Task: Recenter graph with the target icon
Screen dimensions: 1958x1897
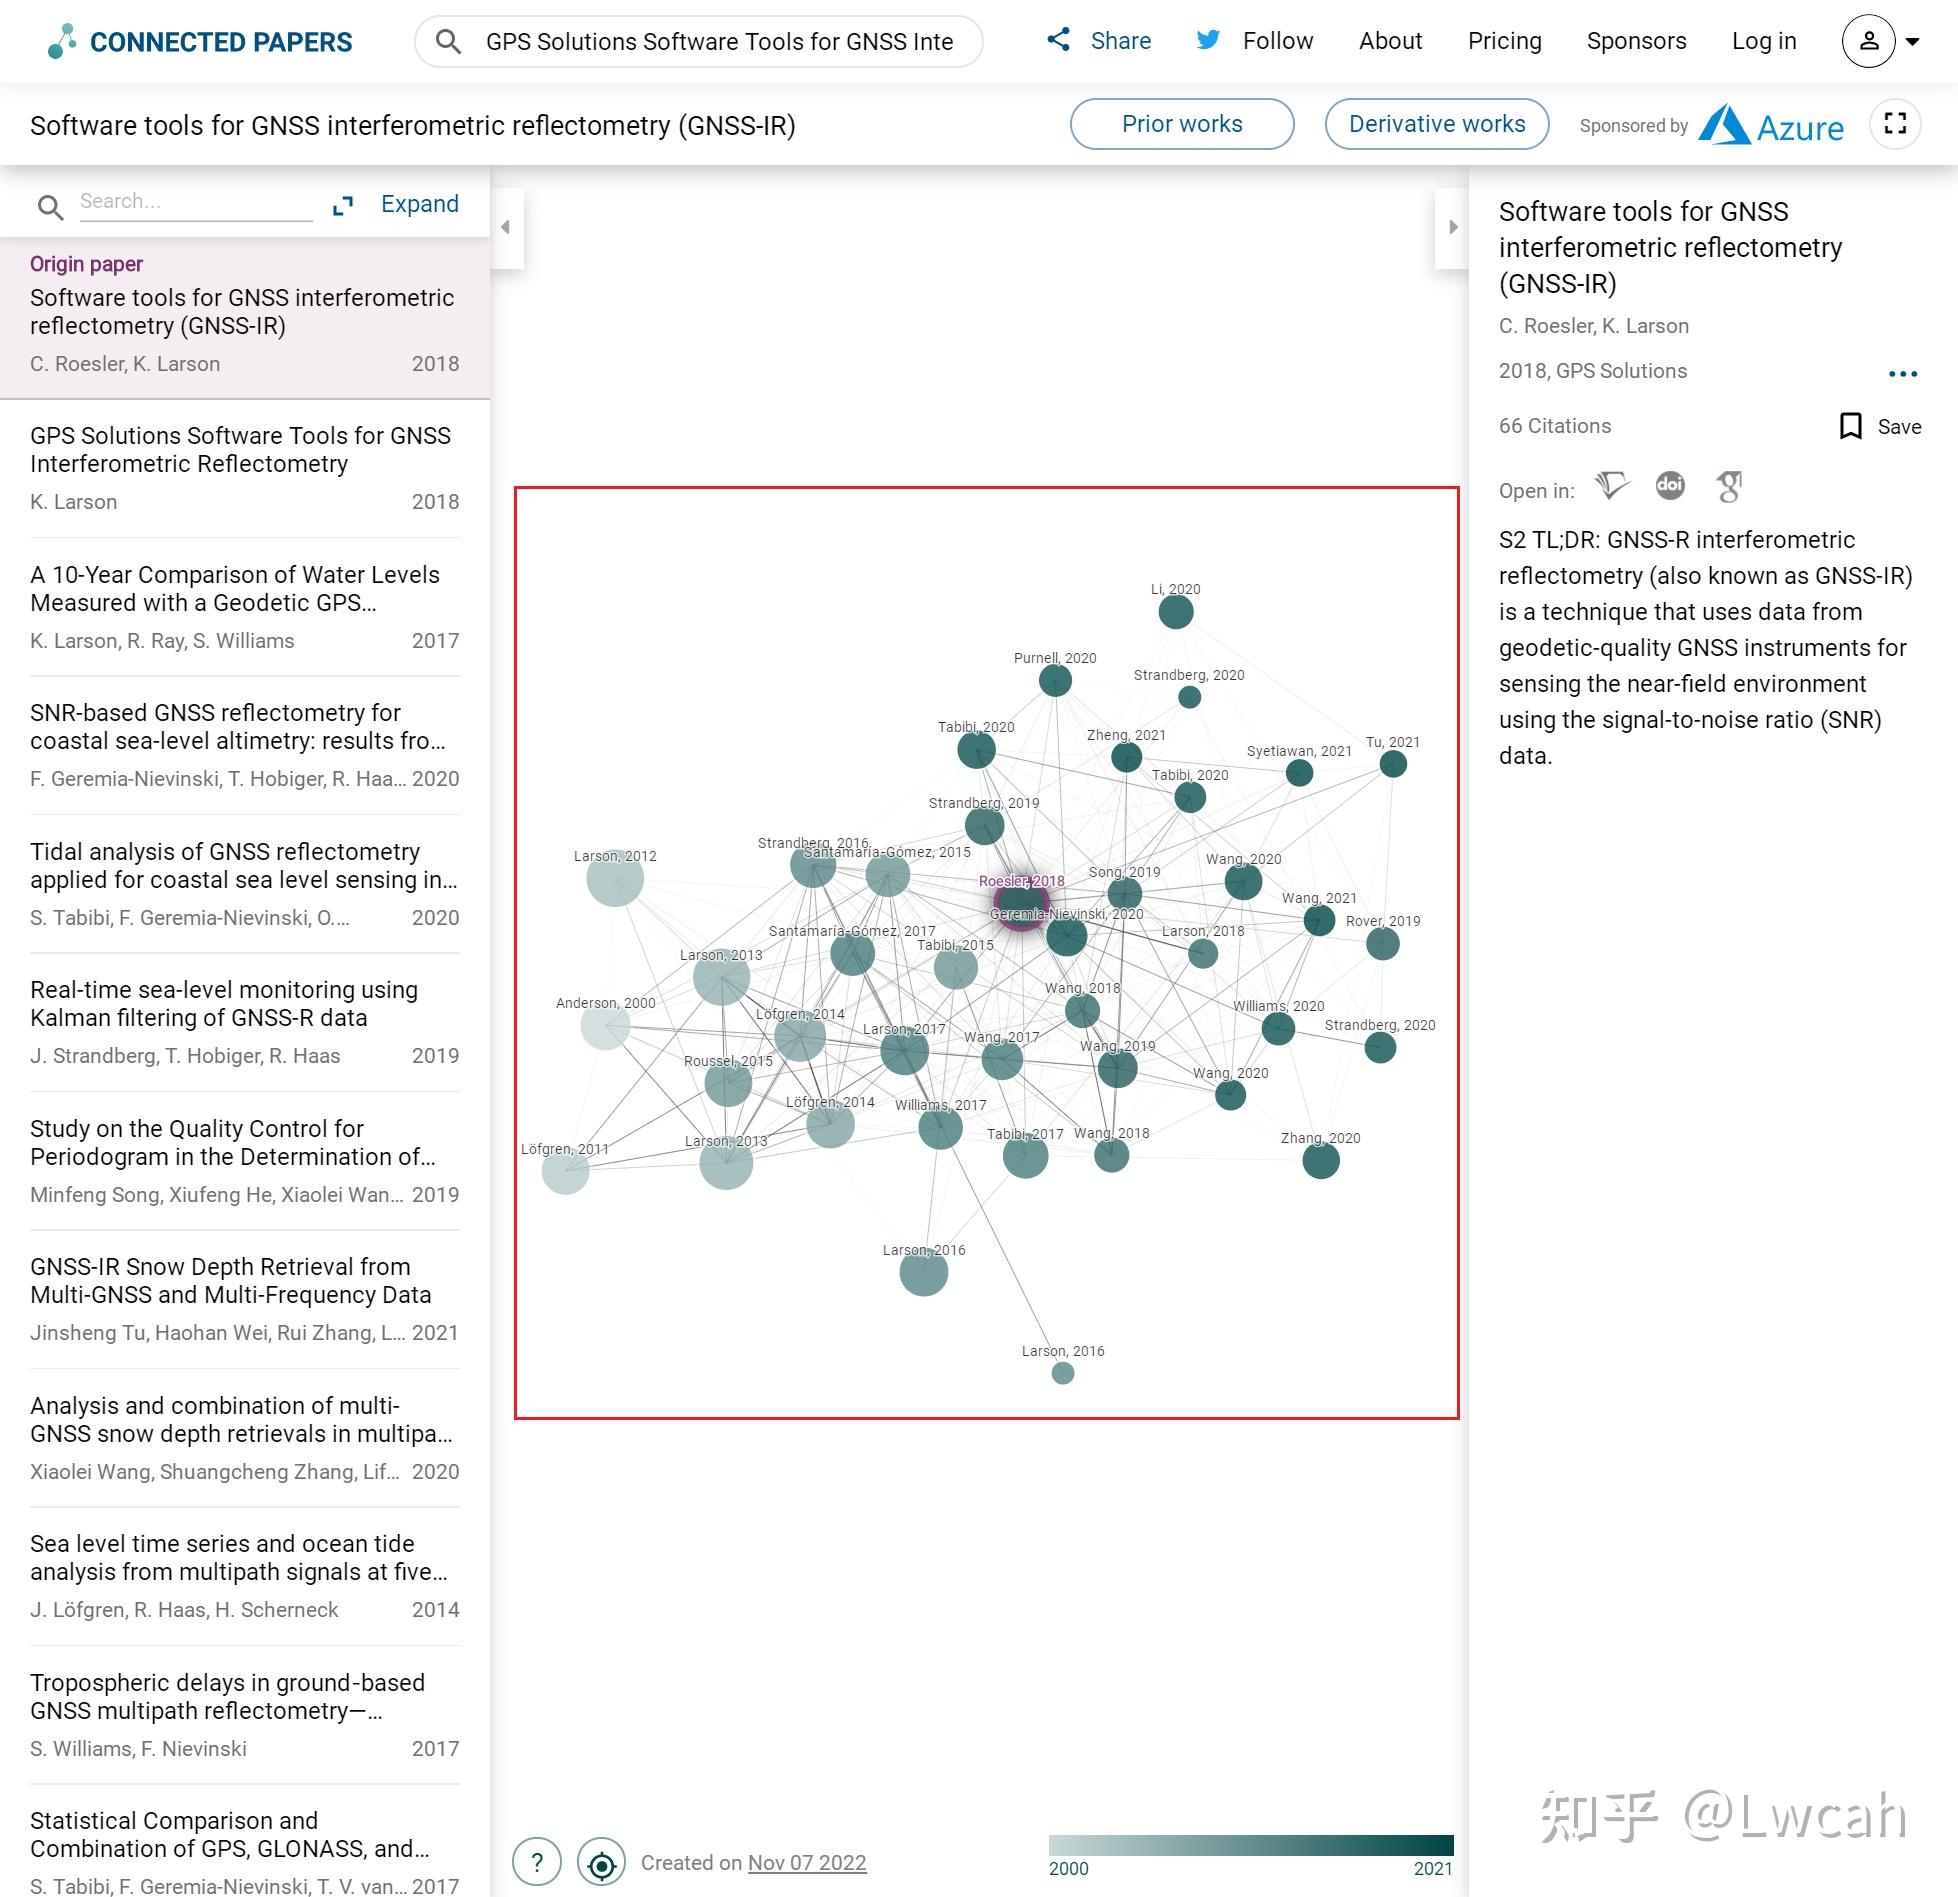Action: (x=602, y=1864)
